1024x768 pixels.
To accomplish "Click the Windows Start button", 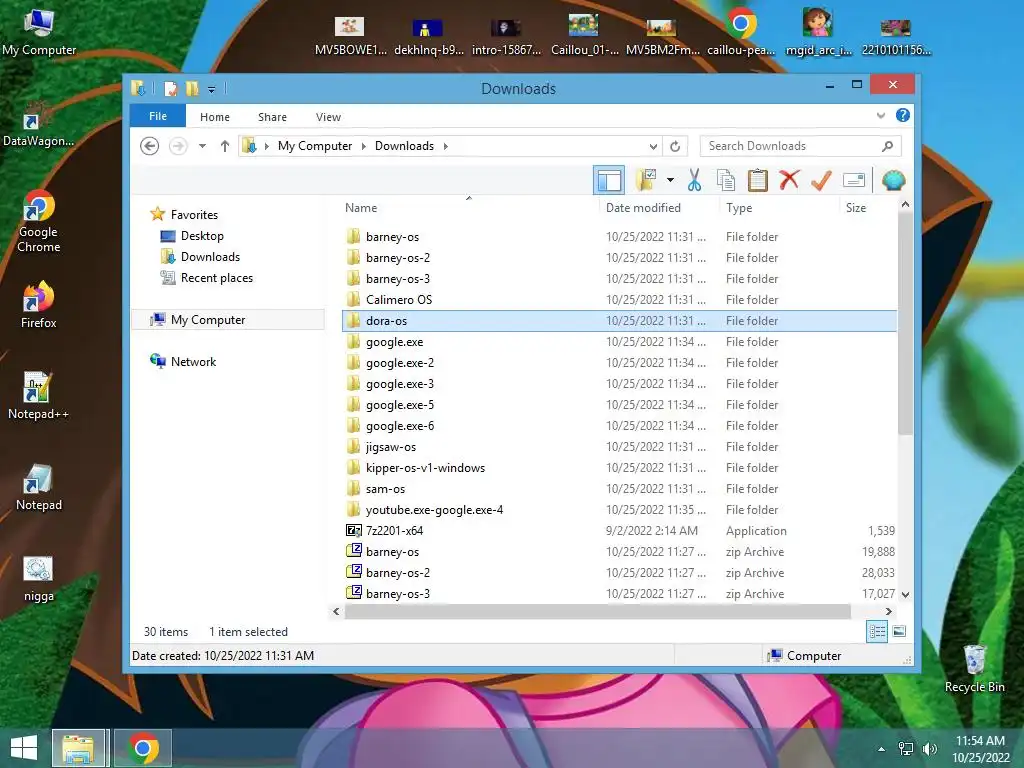I will click(24, 748).
